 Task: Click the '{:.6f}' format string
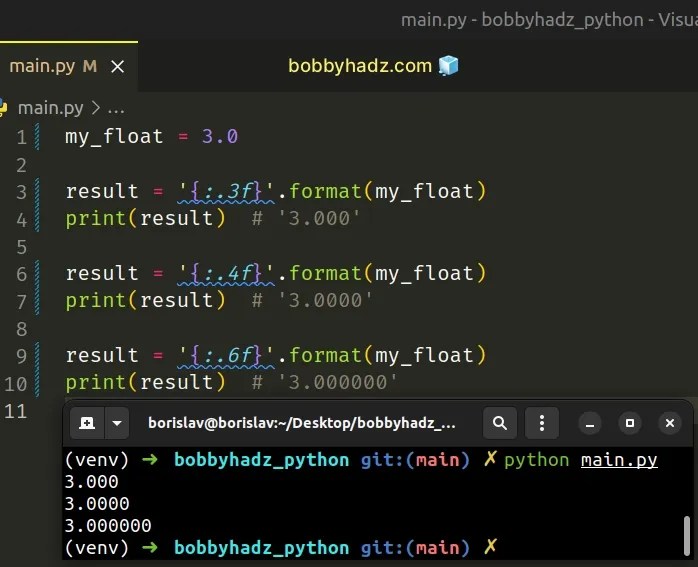226,355
